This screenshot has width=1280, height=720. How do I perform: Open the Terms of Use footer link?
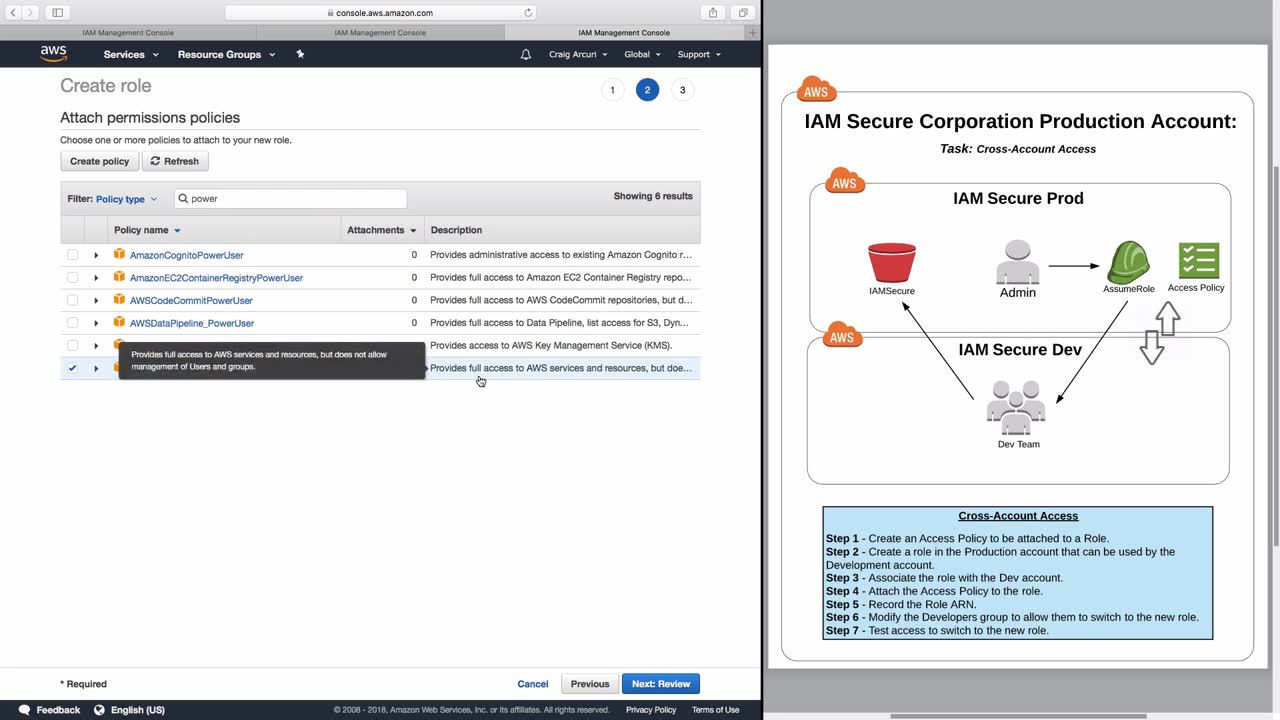[x=715, y=710]
